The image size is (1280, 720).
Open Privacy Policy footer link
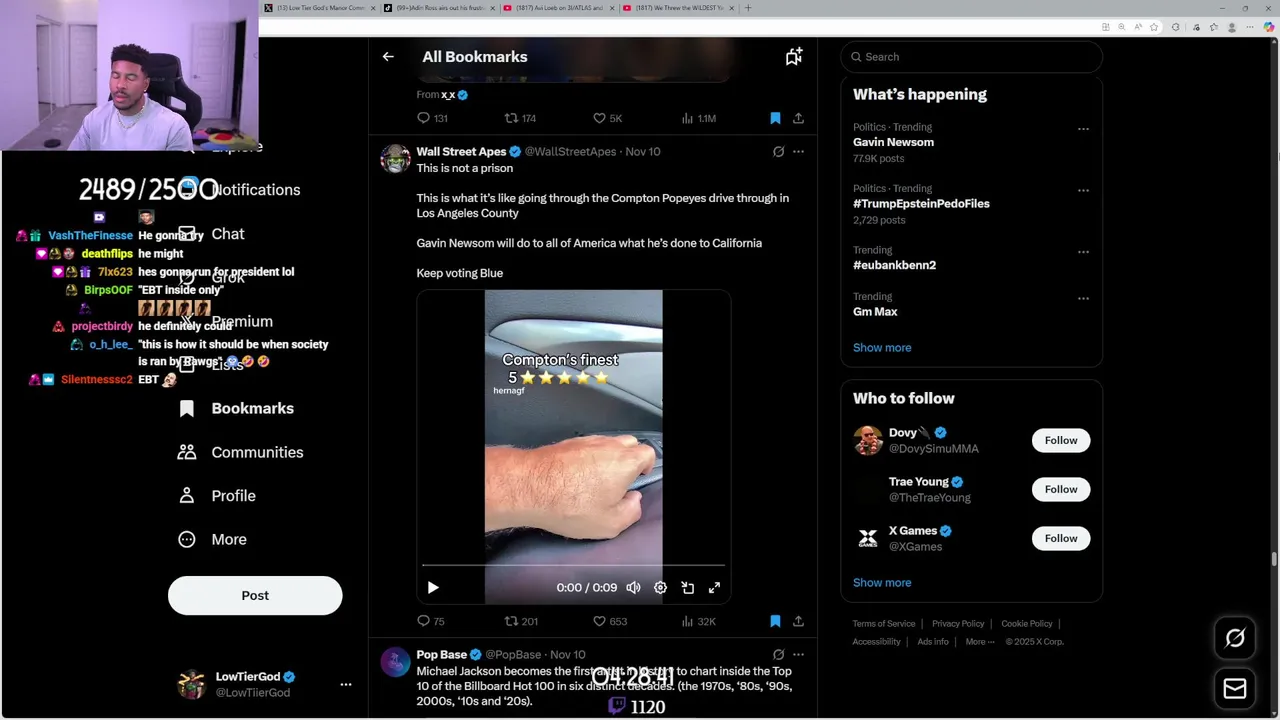958,624
